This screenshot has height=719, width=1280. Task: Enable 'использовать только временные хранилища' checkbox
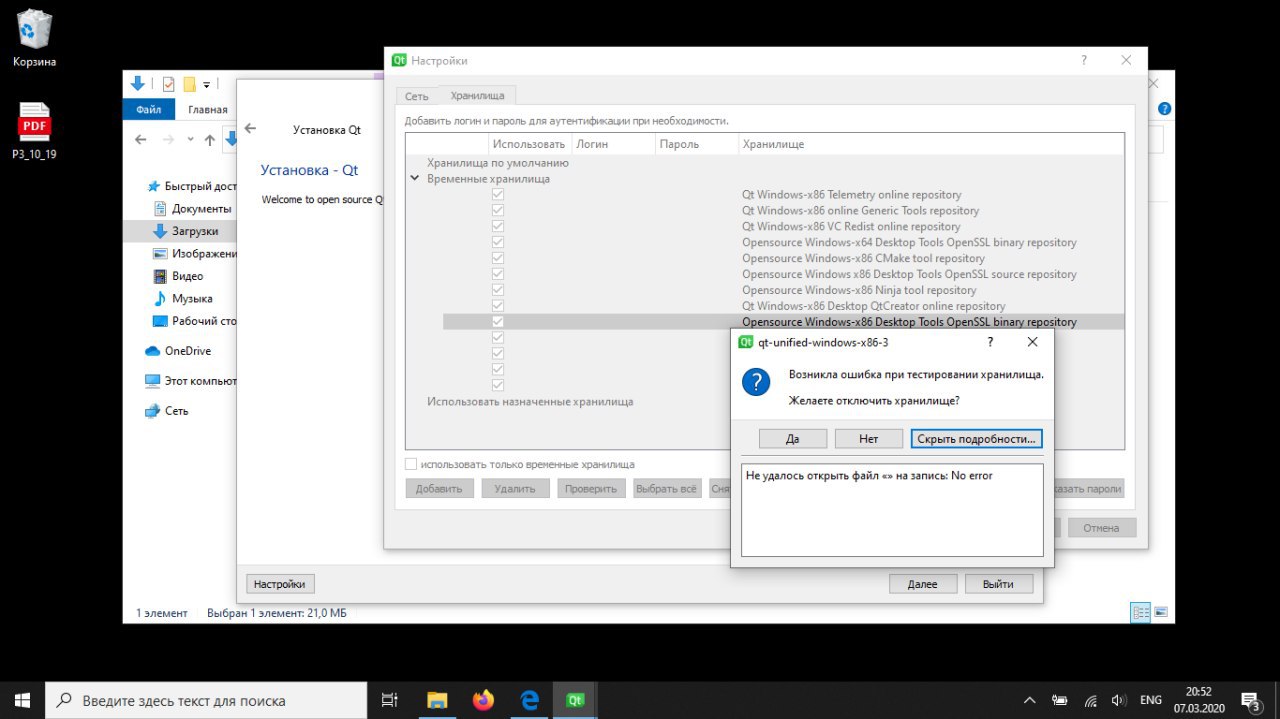411,464
